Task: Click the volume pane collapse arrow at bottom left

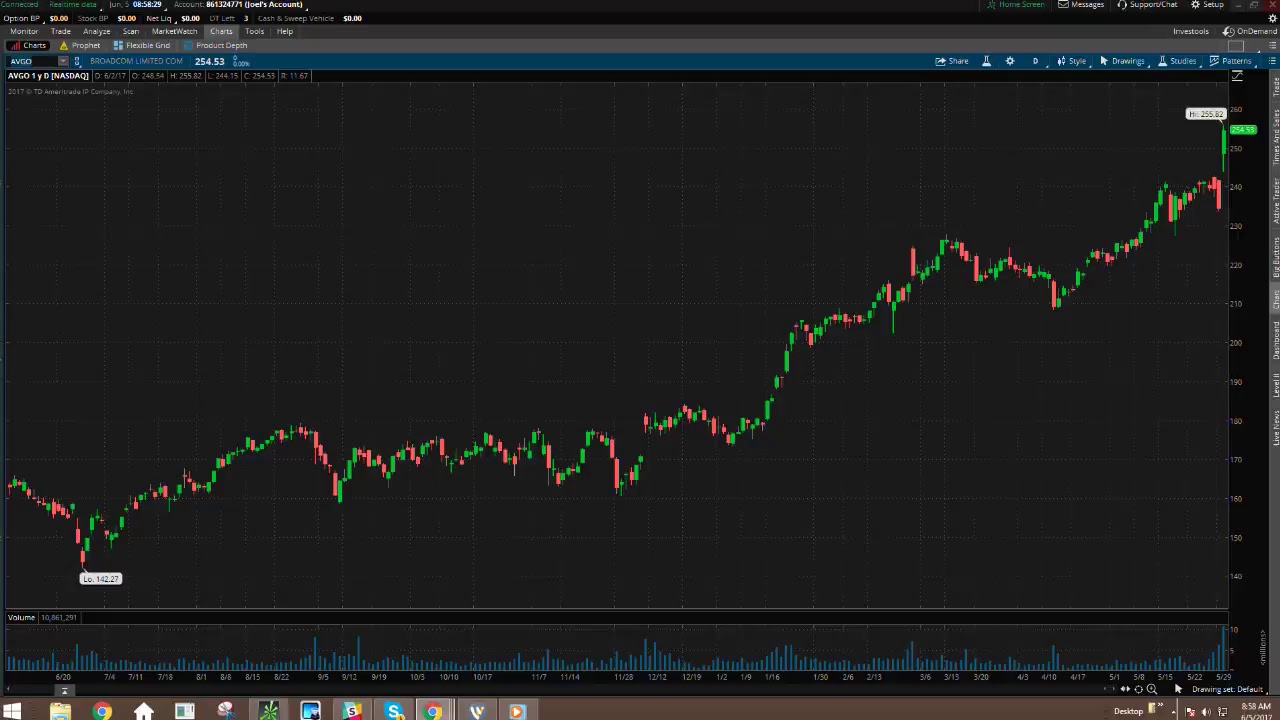Action: pyautogui.click(x=64, y=690)
